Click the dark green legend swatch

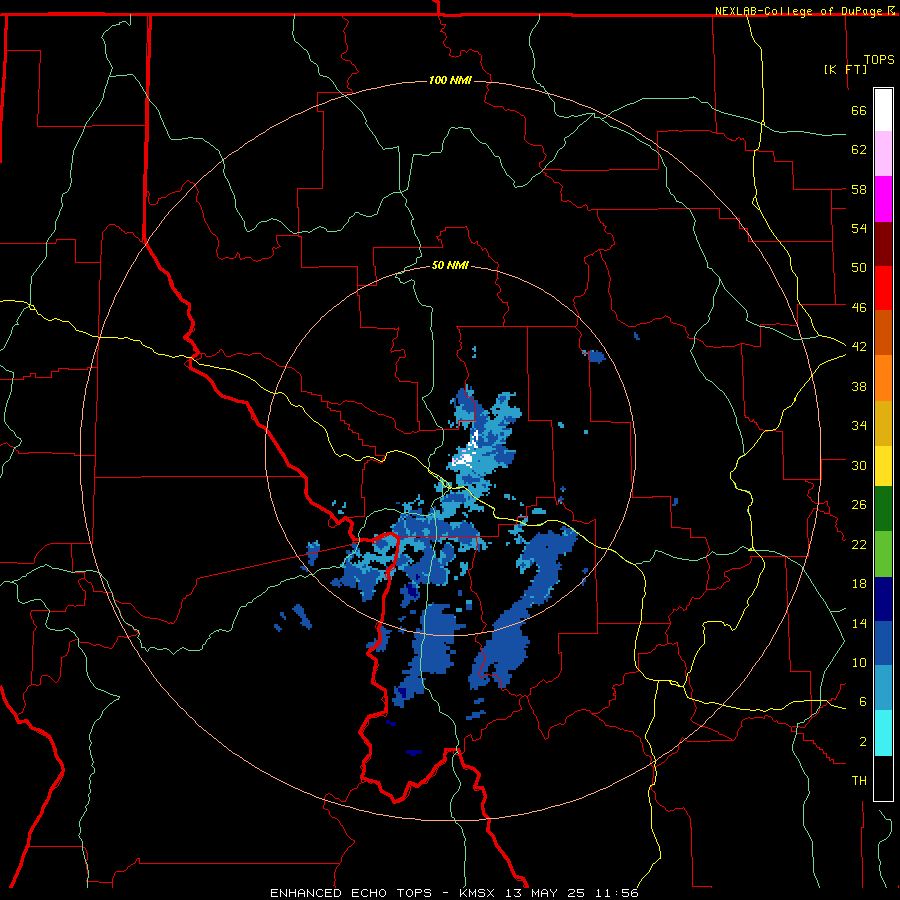pyautogui.click(x=883, y=509)
